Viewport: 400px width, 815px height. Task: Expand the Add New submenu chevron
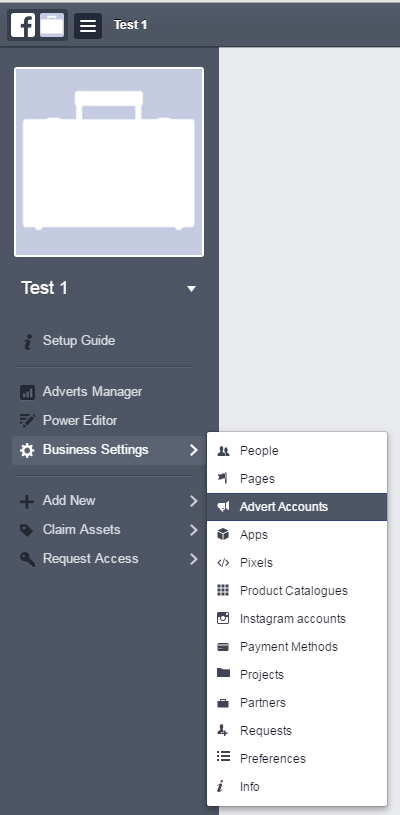pyautogui.click(x=193, y=501)
